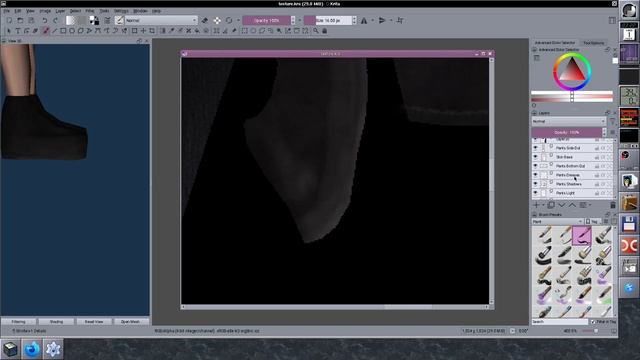Hide the Skin Base layer
This screenshot has height=360, width=640.
(535, 157)
